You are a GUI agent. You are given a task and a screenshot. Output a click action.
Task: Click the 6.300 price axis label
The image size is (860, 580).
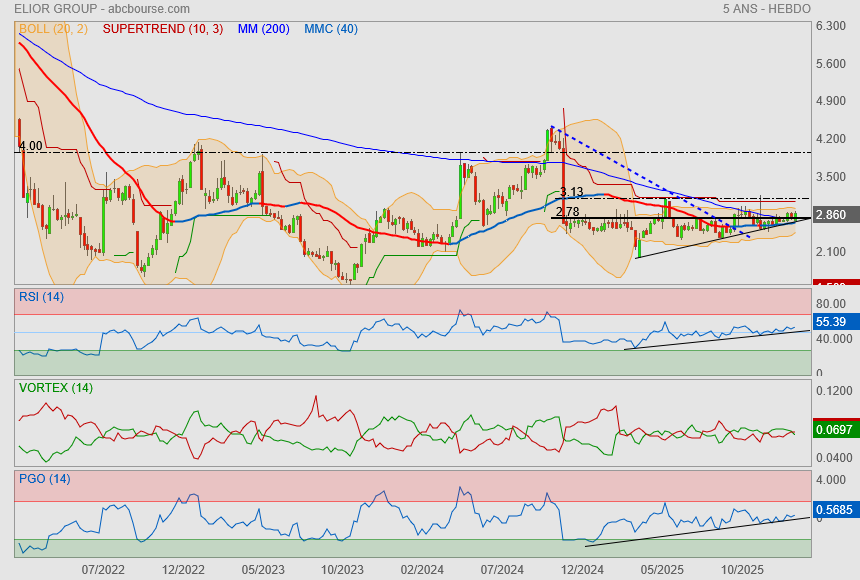tap(832, 27)
